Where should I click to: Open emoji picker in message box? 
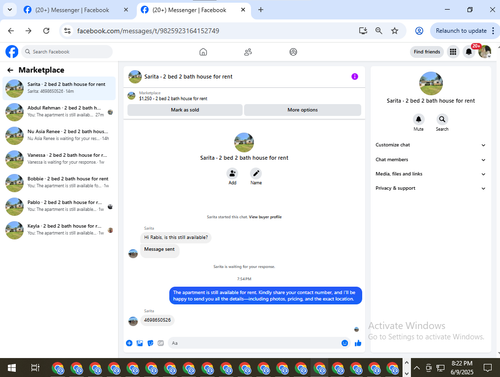pyautogui.click(x=345, y=343)
